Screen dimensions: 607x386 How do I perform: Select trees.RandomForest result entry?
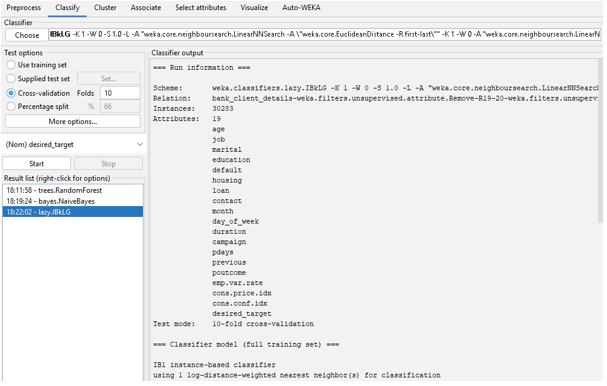pyautogui.click(x=73, y=190)
